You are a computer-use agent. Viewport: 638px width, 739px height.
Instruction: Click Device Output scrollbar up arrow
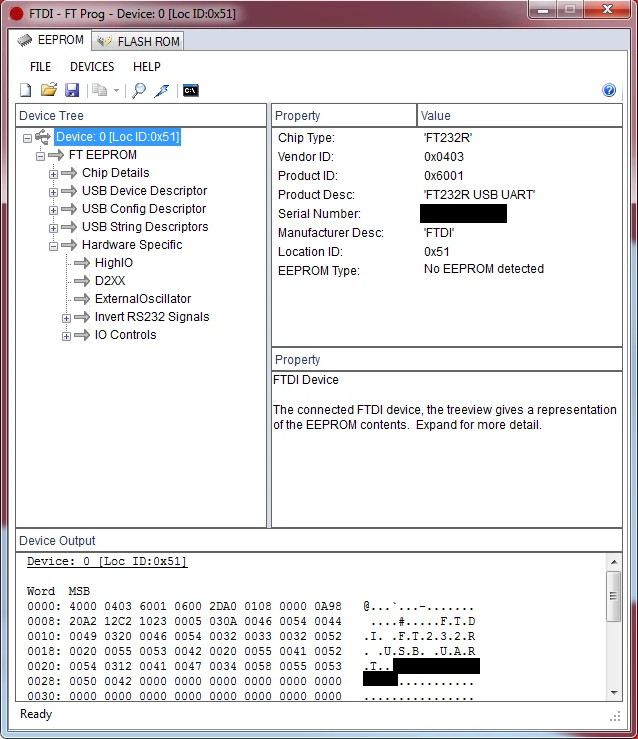[613, 562]
